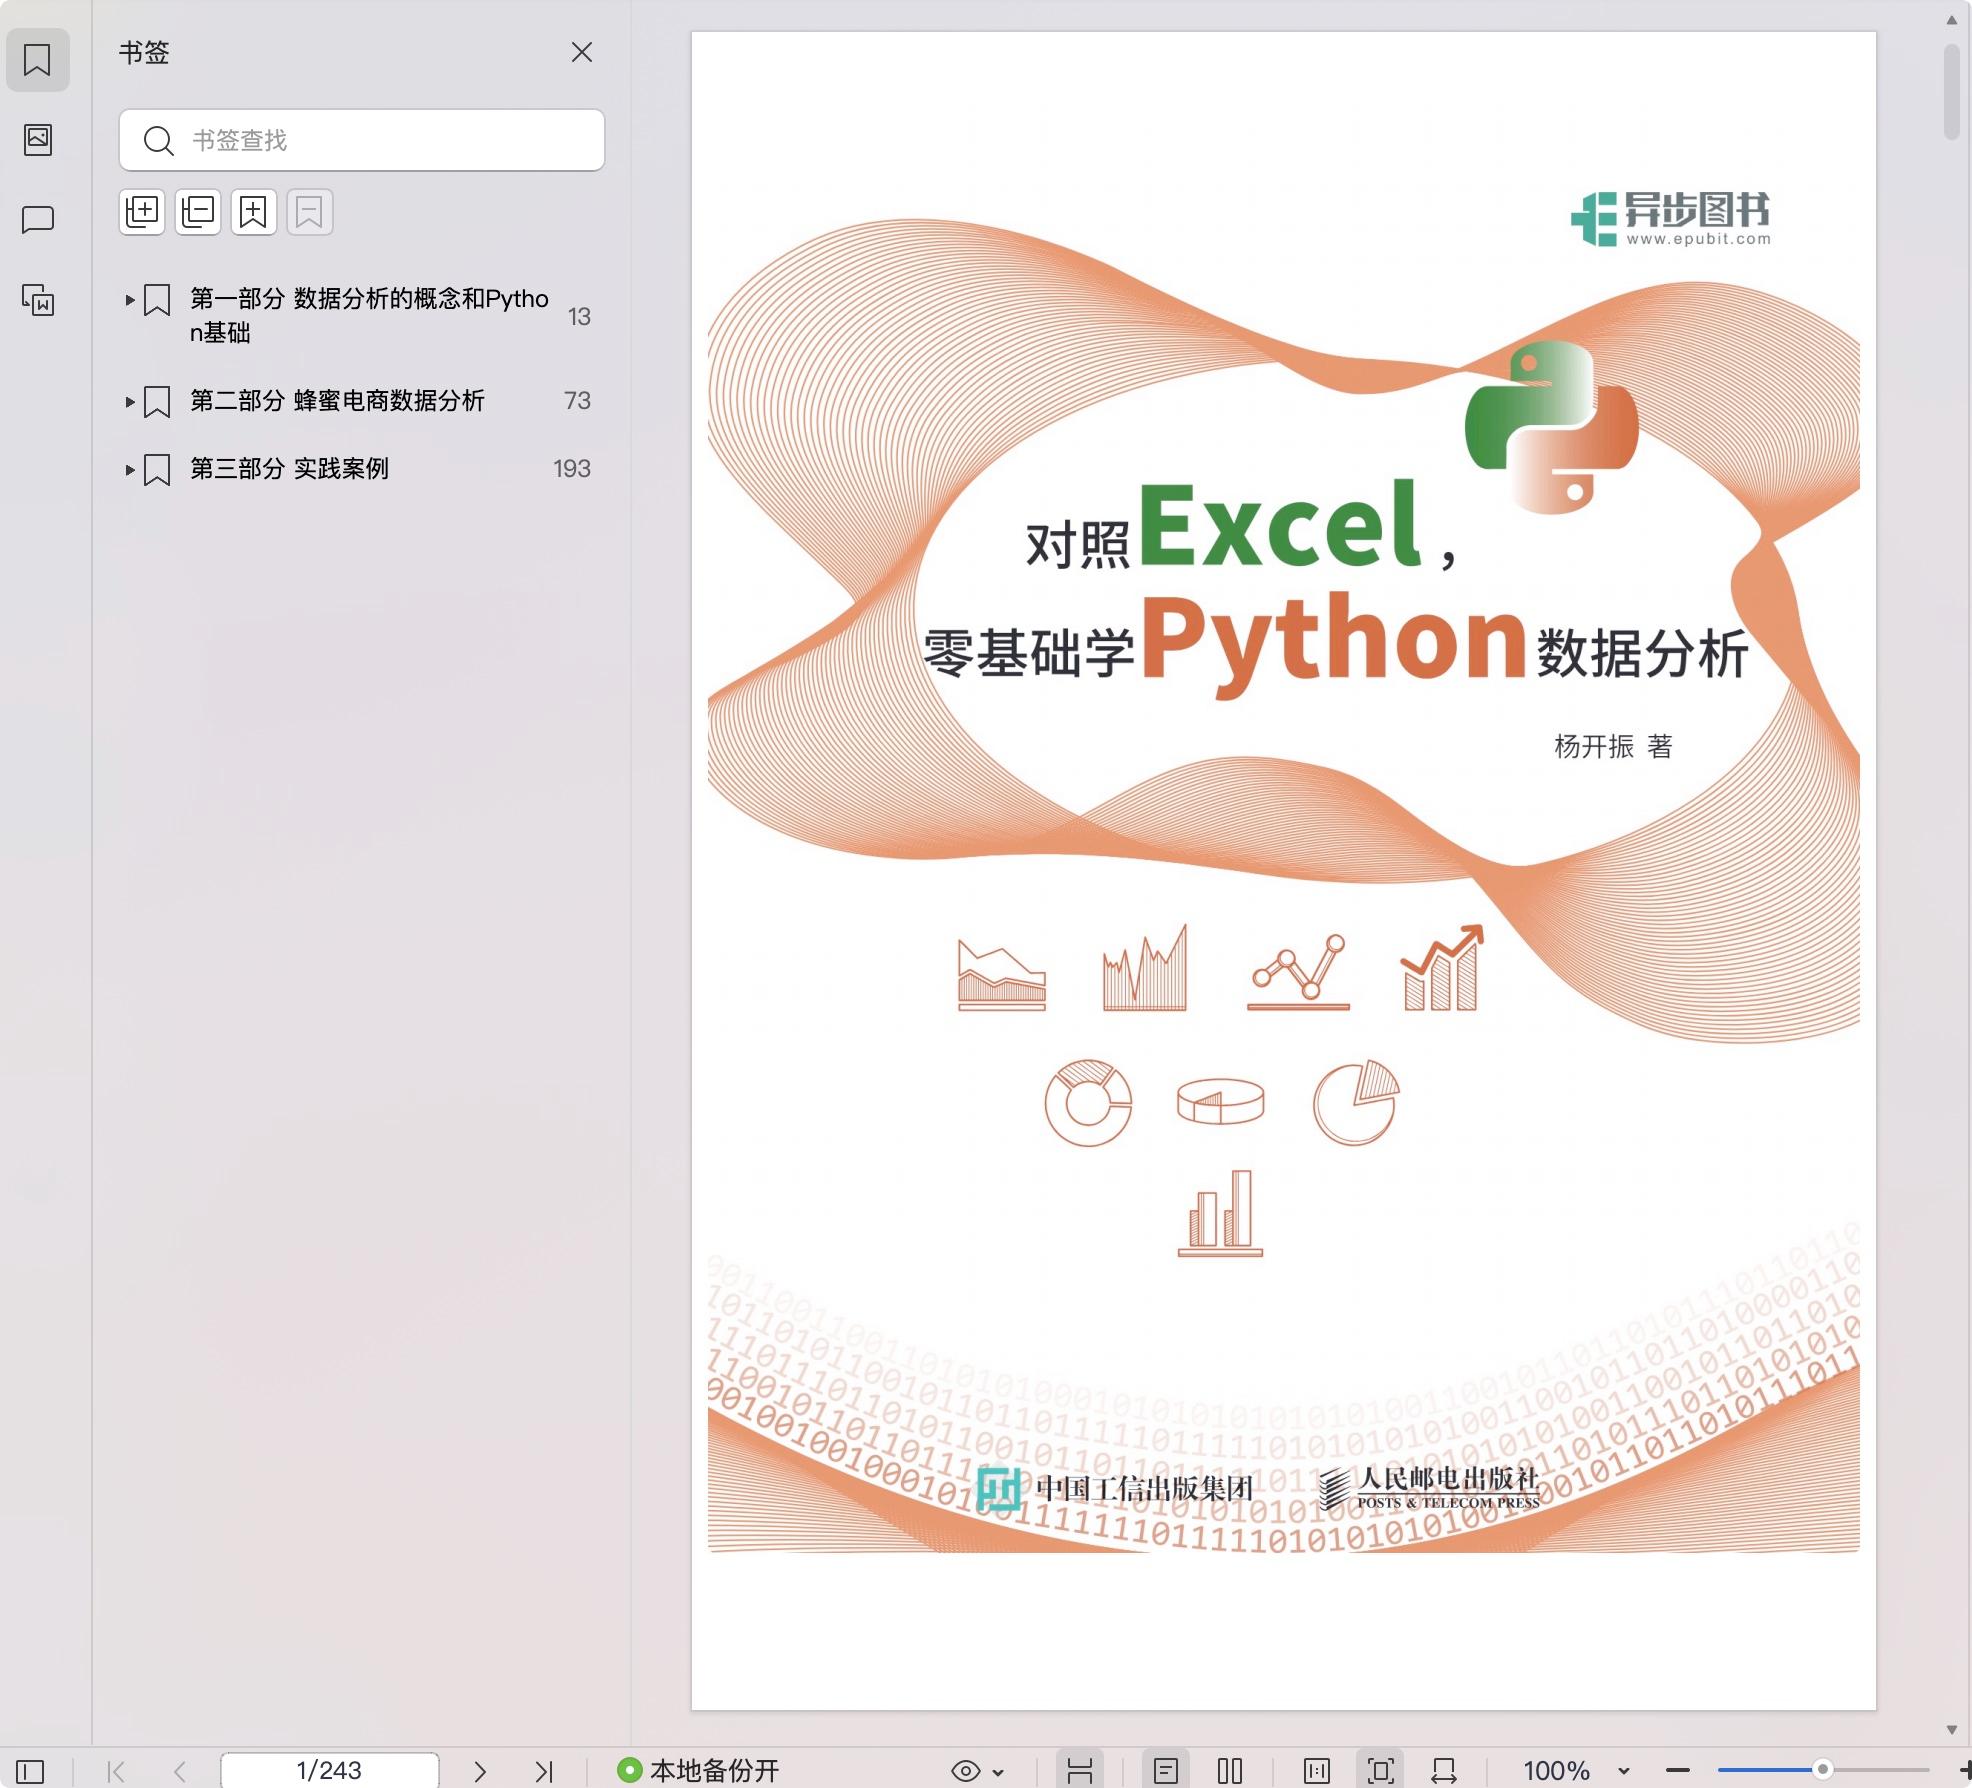Collapse all bookmarks button

pos(198,212)
